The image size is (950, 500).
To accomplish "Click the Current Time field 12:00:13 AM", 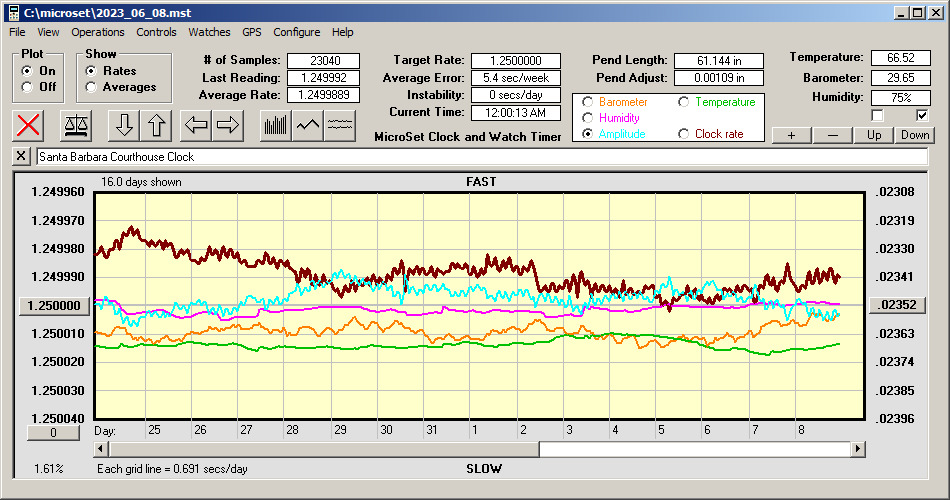I will [x=516, y=112].
